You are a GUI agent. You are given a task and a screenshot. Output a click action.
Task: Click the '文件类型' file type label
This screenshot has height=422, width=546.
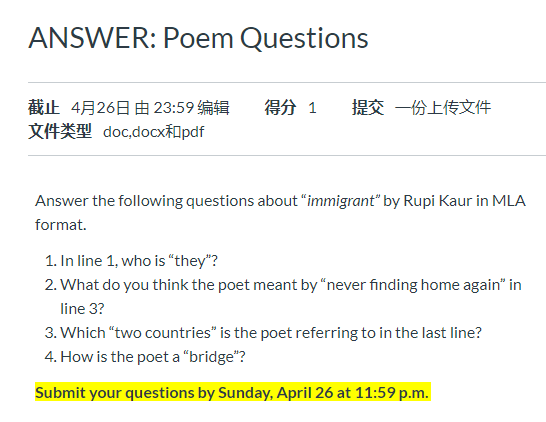pyautogui.click(x=60, y=132)
